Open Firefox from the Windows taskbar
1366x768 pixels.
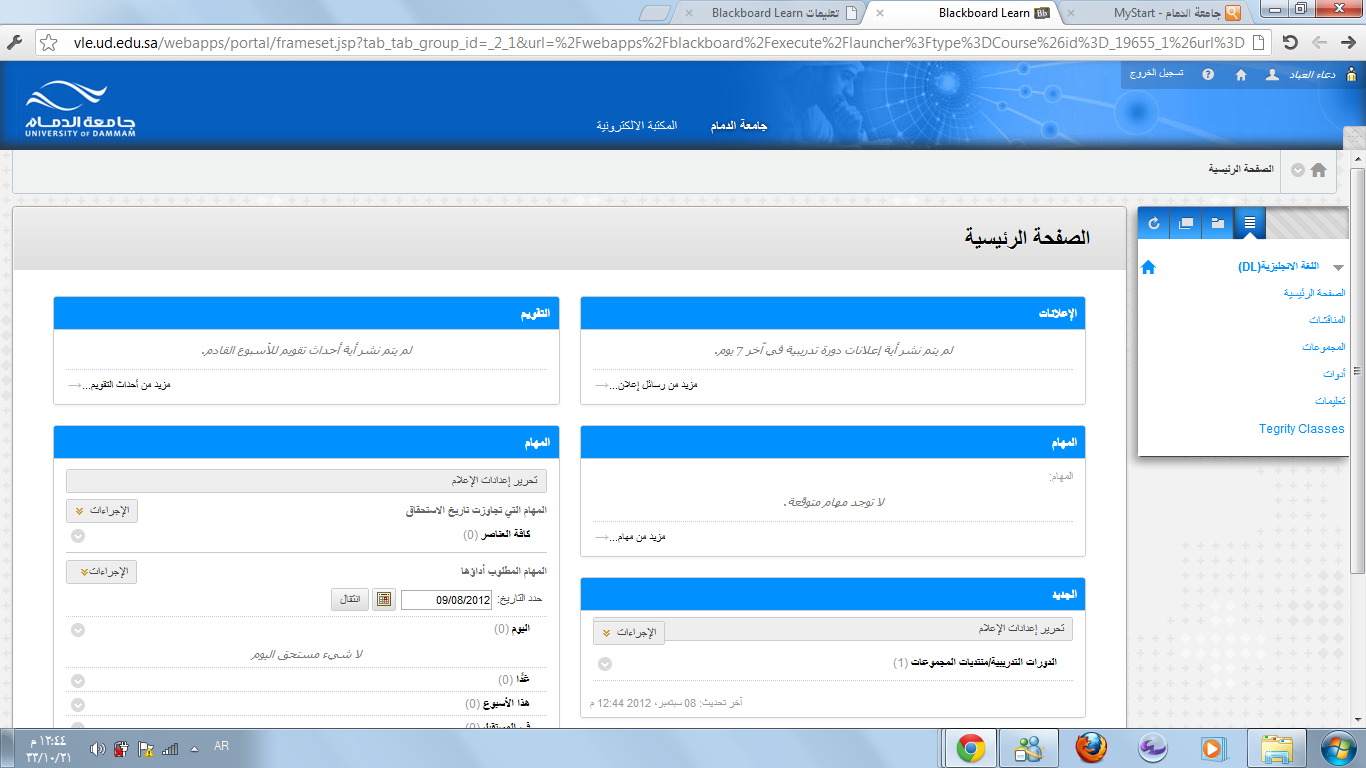[x=1091, y=748]
